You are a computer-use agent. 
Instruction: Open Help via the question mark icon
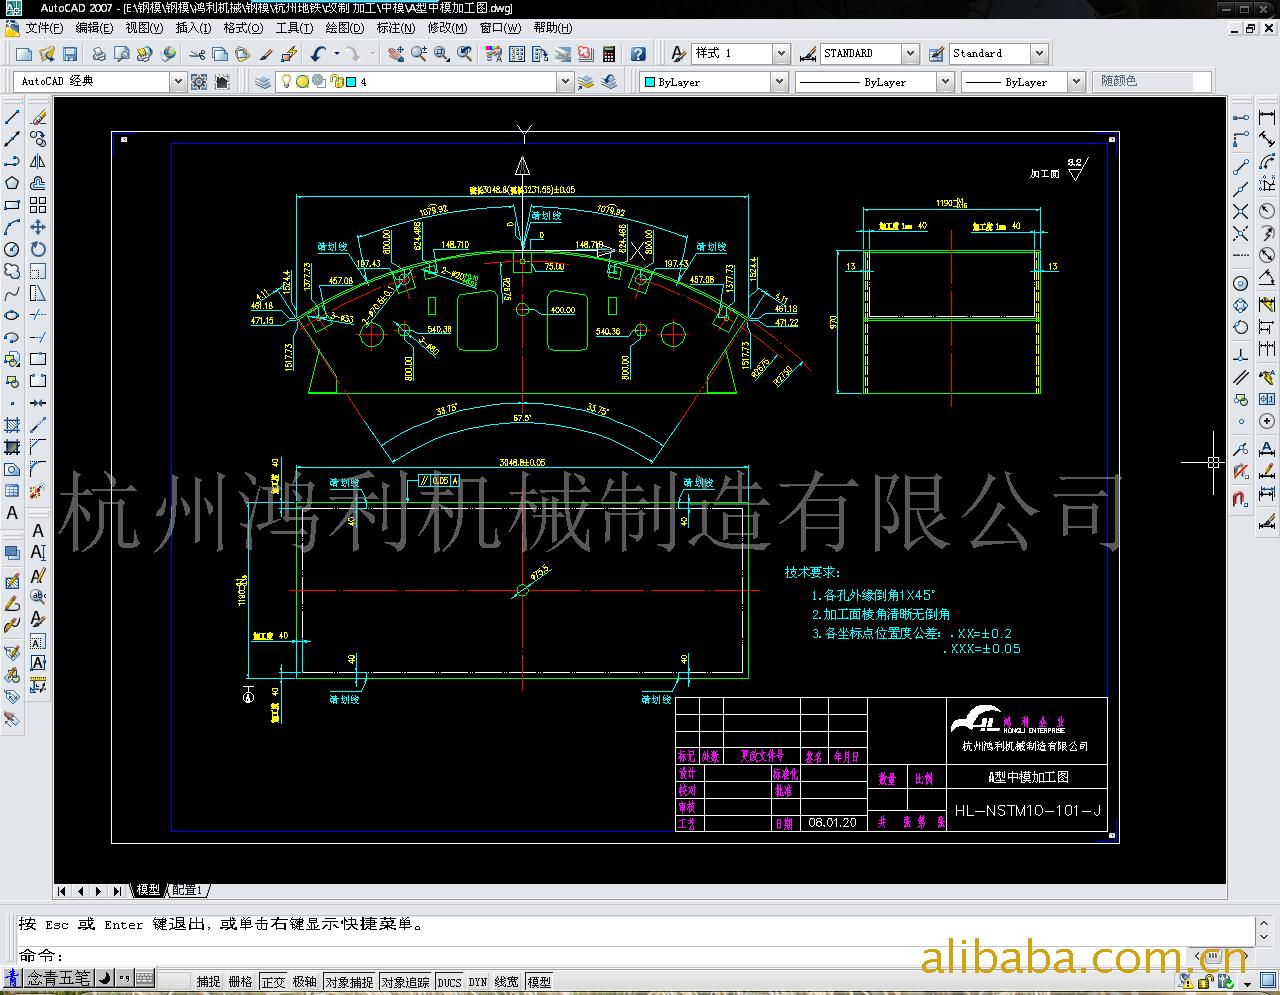(638, 54)
